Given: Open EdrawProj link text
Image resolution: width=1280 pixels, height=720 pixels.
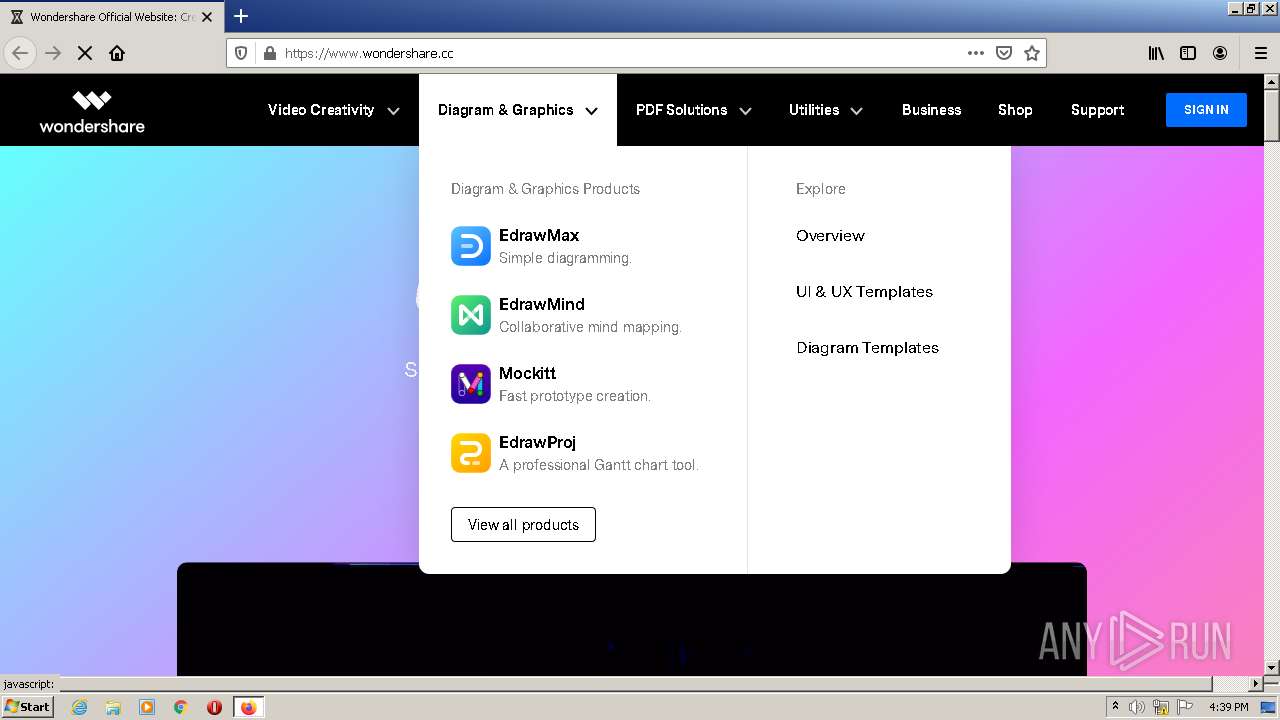Looking at the screenshot, I should pos(537,443).
